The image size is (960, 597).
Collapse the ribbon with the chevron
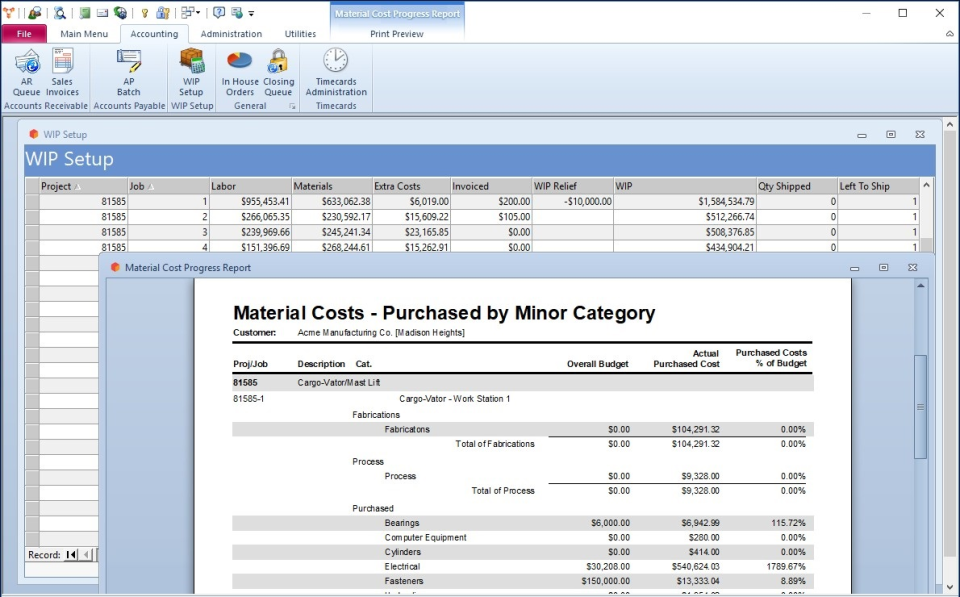pos(949,34)
